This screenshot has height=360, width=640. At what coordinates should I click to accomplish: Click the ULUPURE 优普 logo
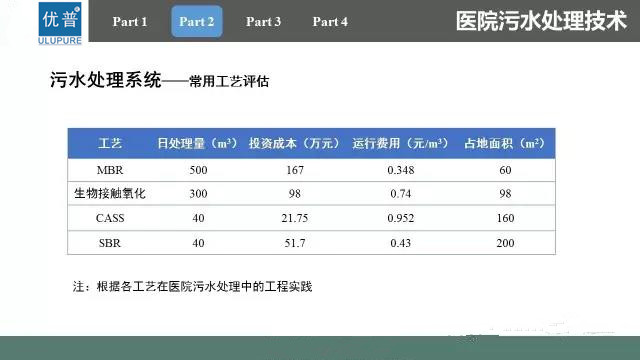[60, 23]
